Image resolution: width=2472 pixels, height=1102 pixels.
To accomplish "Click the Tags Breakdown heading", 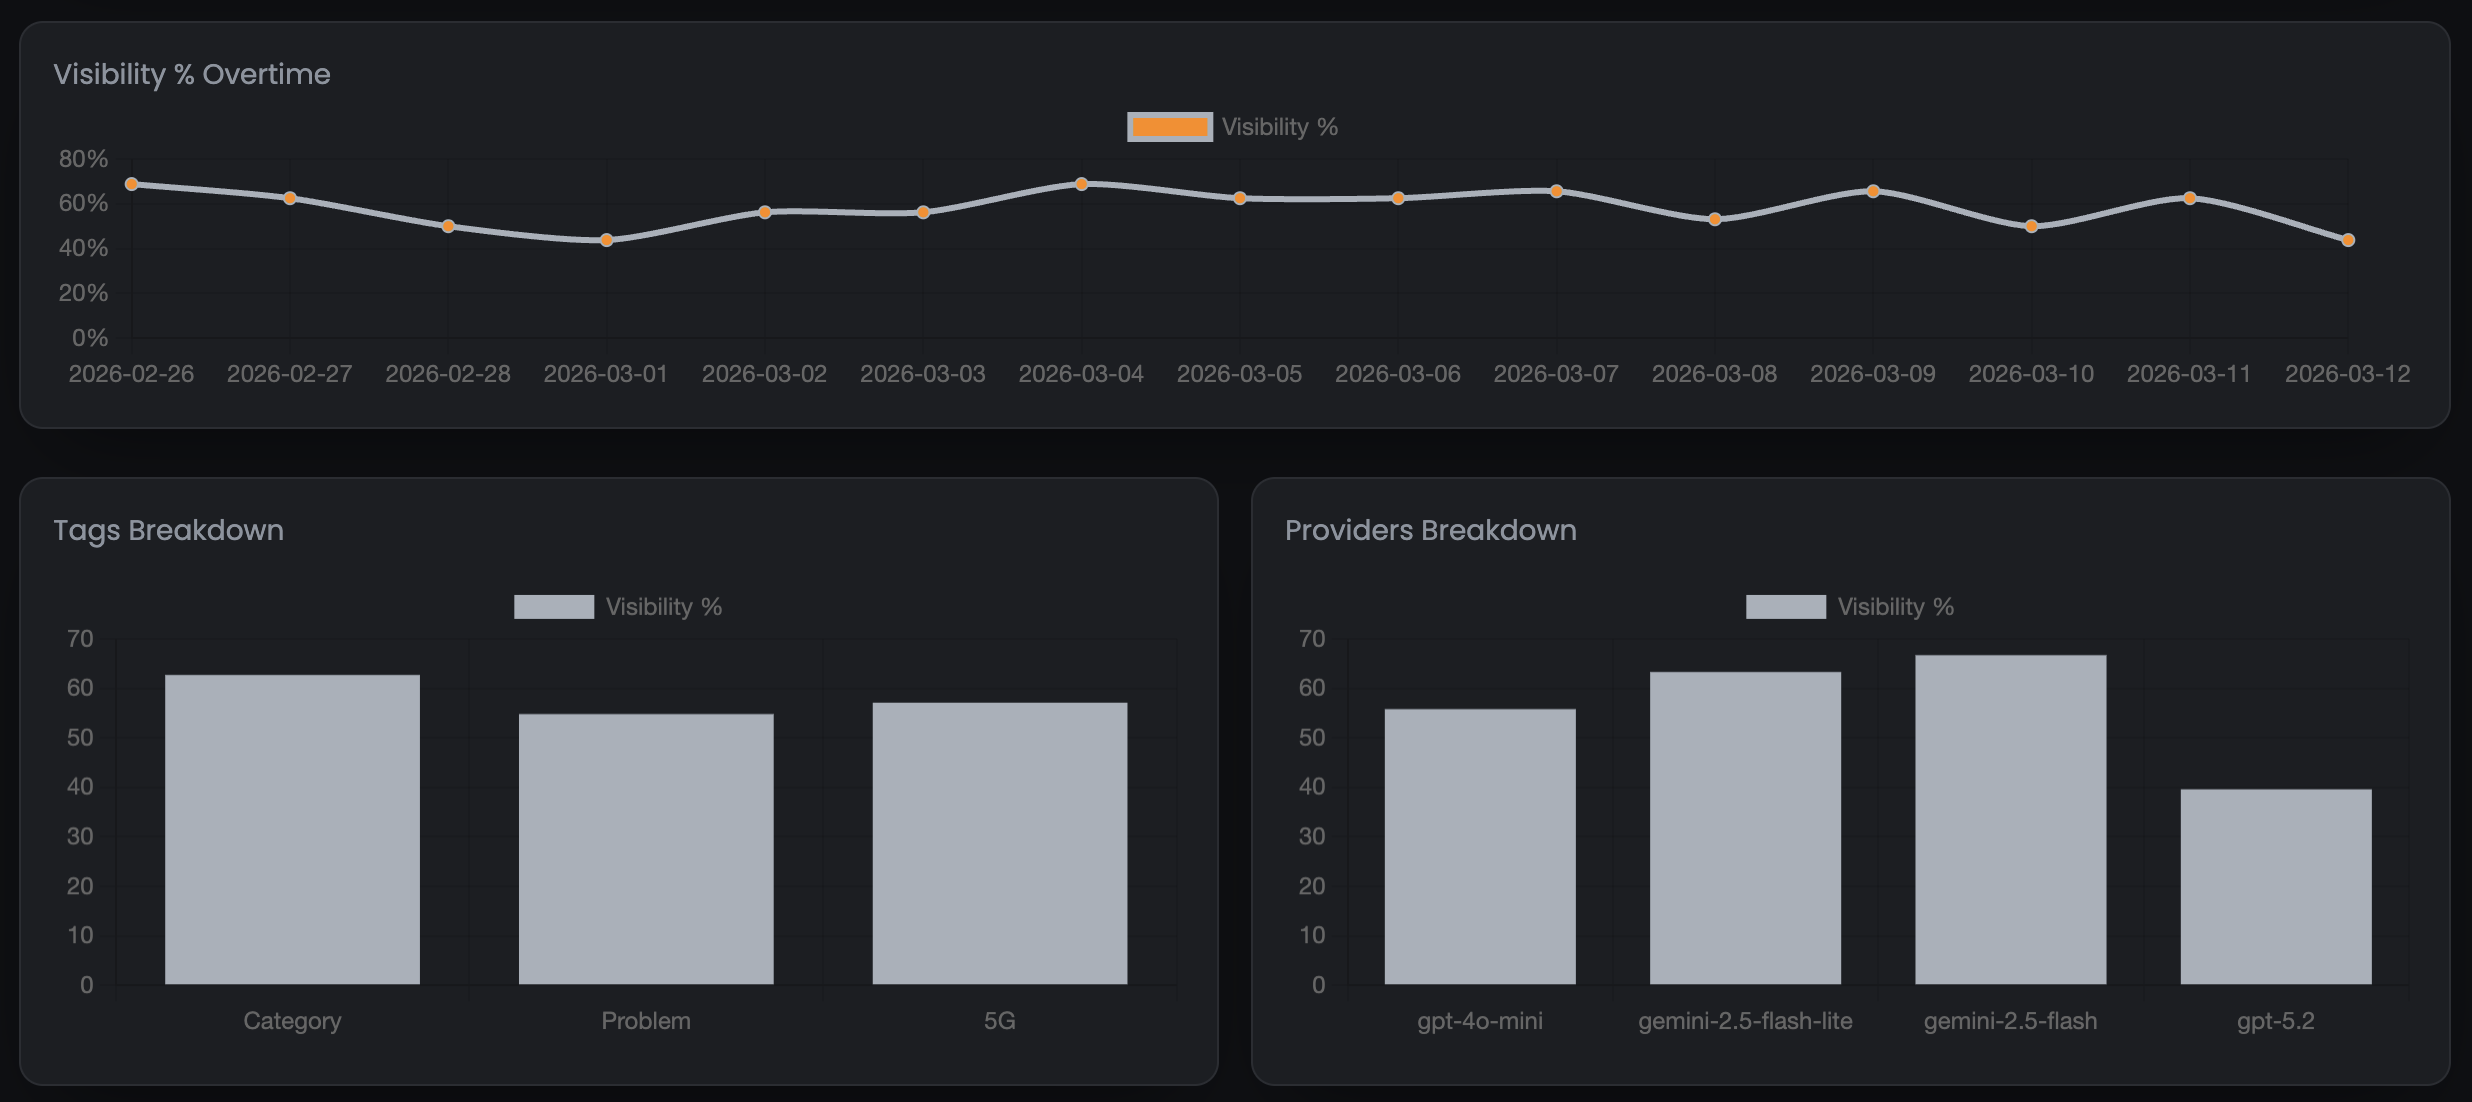I will [x=168, y=530].
